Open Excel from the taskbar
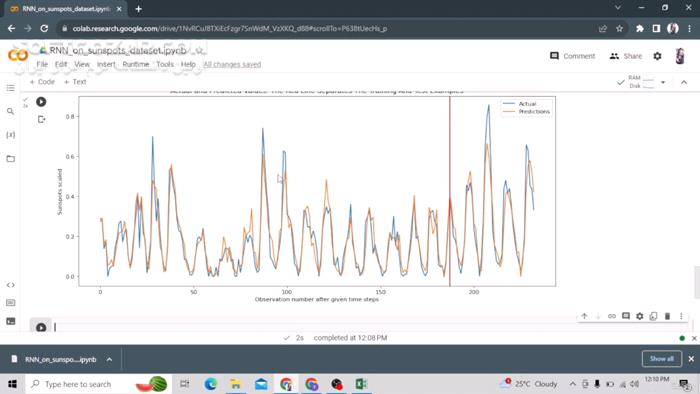 (361, 384)
